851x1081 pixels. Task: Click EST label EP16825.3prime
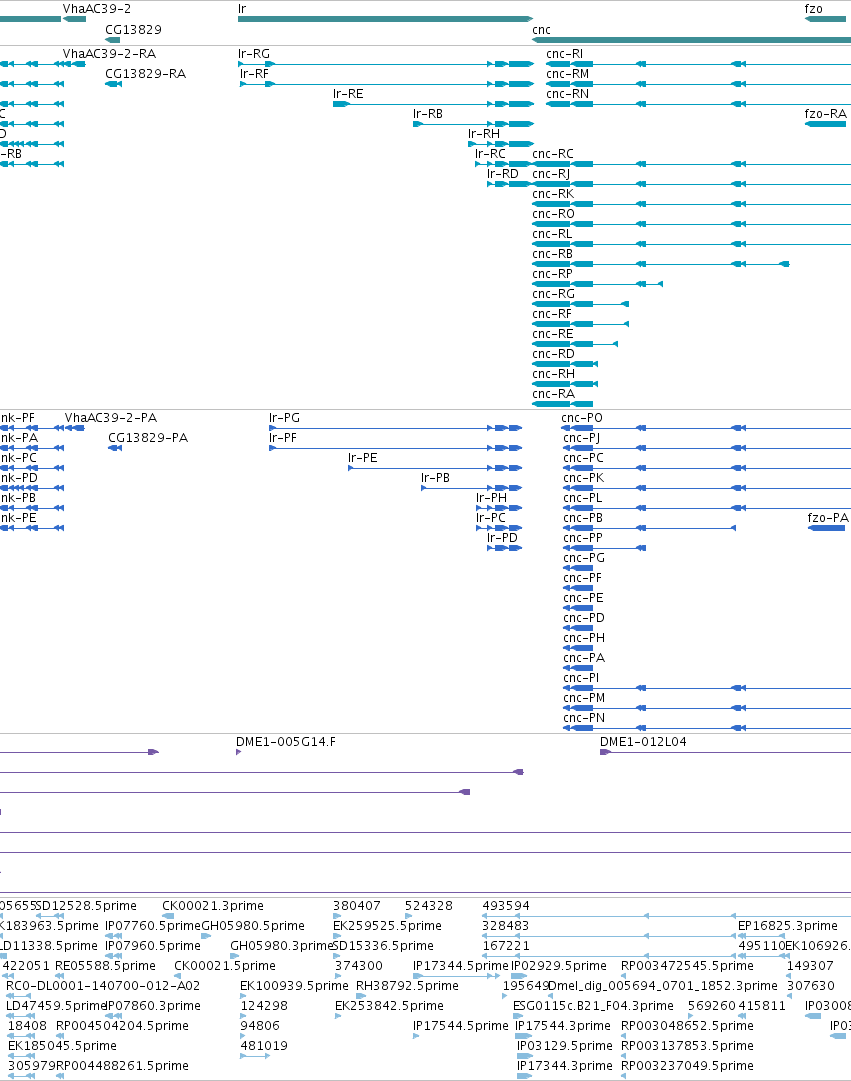pyautogui.click(x=788, y=926)
